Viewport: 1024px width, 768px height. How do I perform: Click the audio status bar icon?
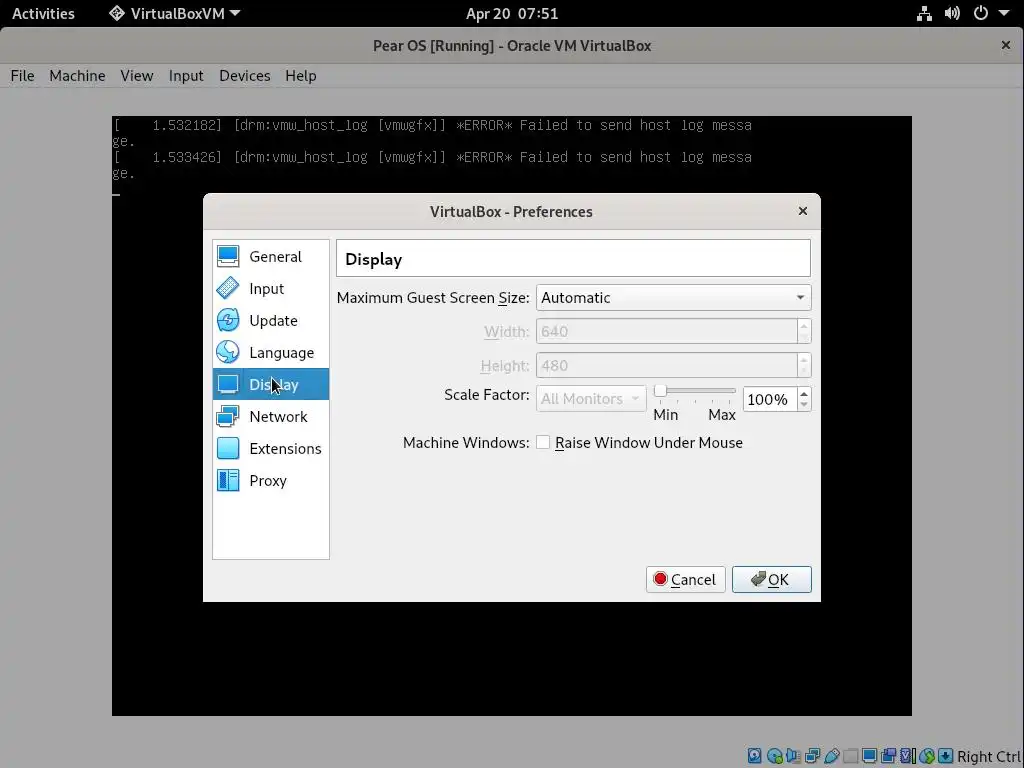793,756
